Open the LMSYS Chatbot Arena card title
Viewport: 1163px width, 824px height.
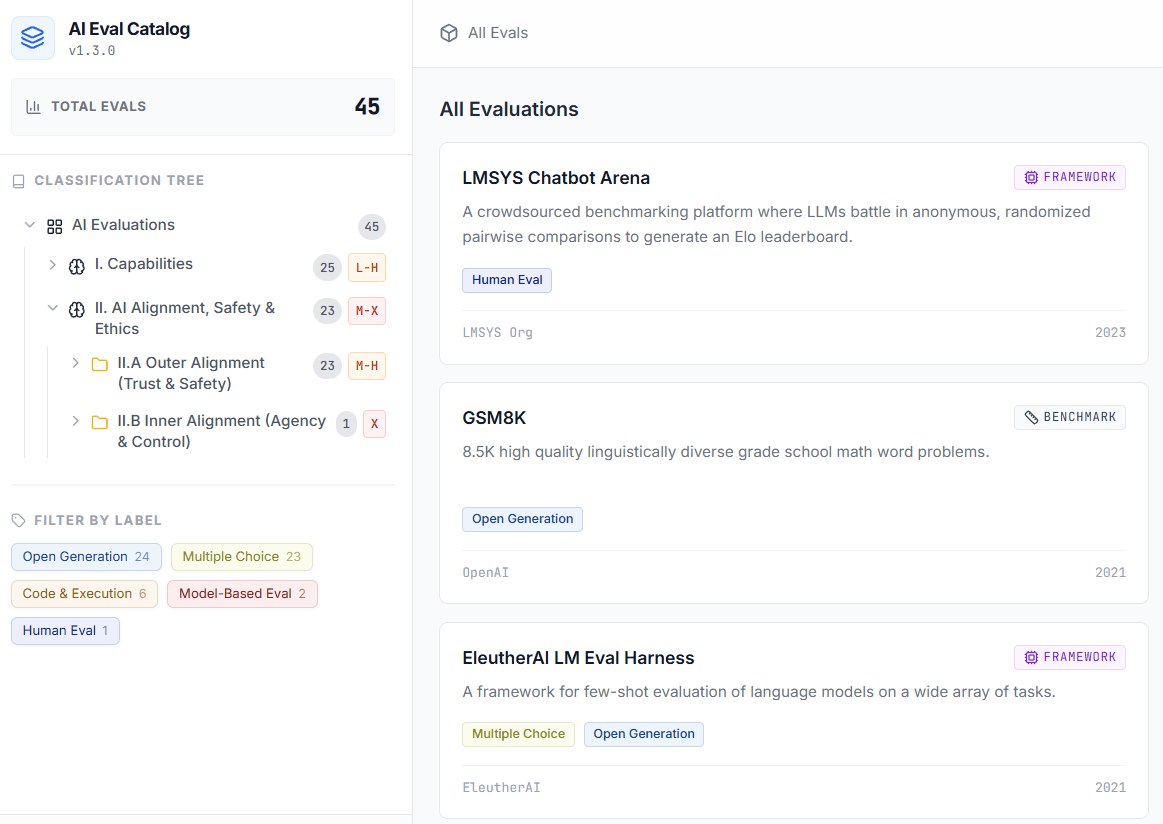[556, 178]
